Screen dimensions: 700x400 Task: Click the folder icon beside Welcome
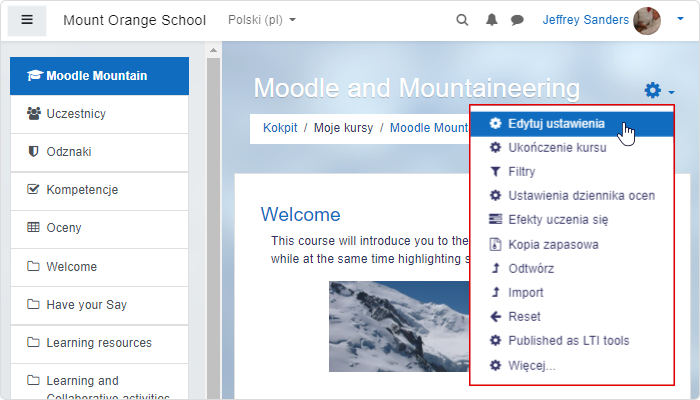33,266
